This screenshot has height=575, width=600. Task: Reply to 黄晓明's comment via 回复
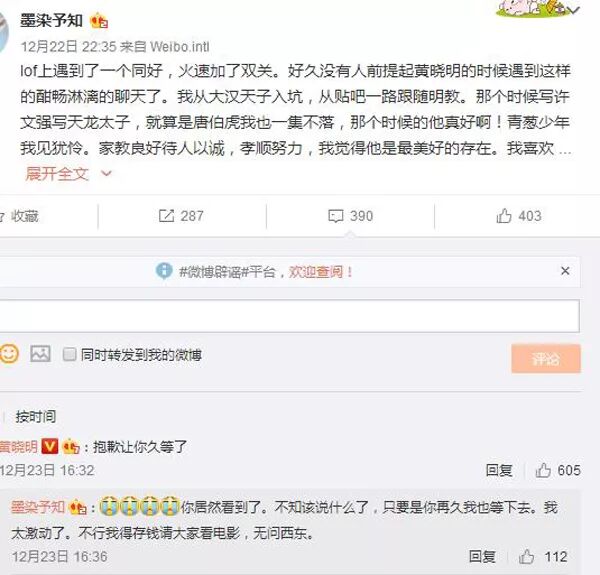pyautogui.click(x=499, y=470)
